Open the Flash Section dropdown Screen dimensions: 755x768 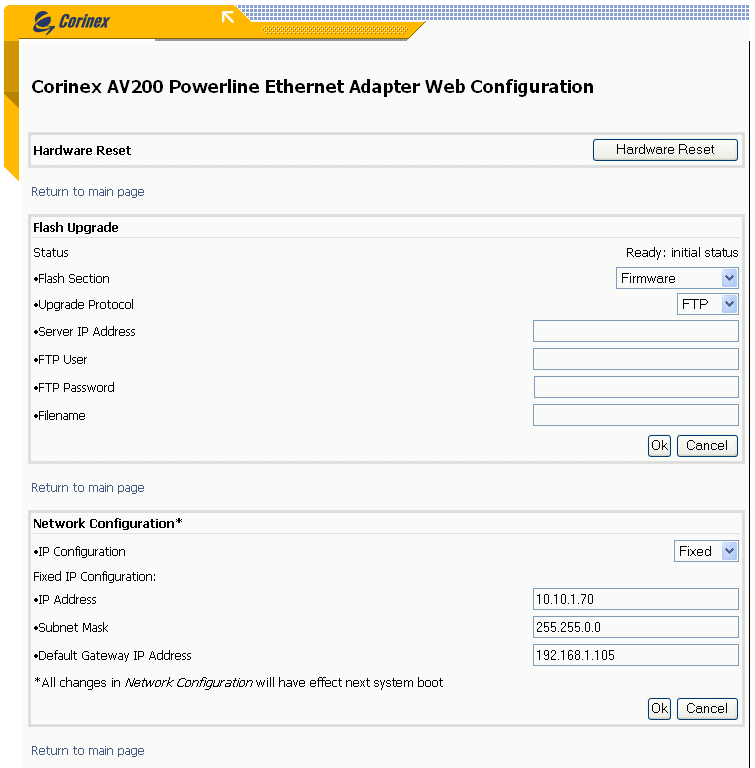(x=677, y=278)
